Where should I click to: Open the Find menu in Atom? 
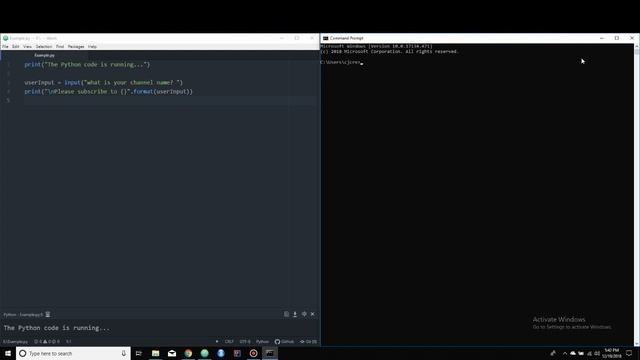[60, 47]
